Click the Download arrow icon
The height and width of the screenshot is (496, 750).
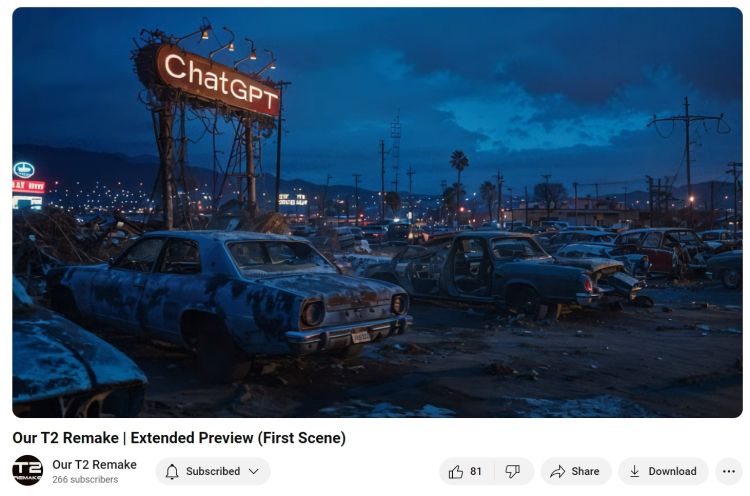[x=634, y=472]
